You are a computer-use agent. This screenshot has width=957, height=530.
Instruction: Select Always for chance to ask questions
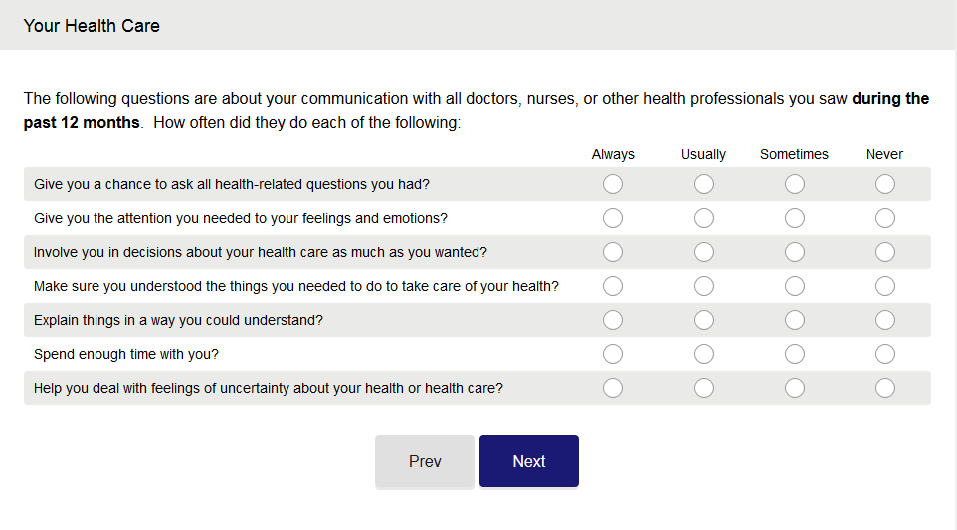[613, 184]
